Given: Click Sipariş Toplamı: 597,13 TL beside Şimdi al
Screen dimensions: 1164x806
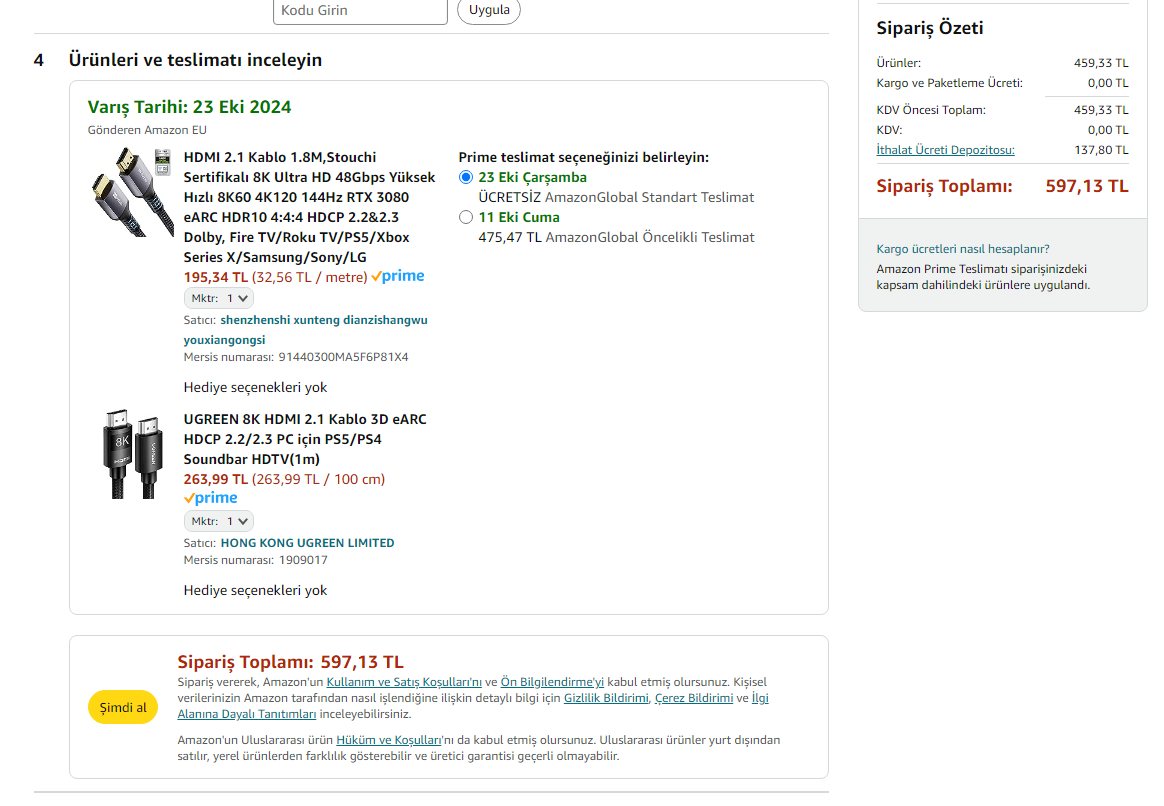Looking at the screenshot, I should coord(290,662).
